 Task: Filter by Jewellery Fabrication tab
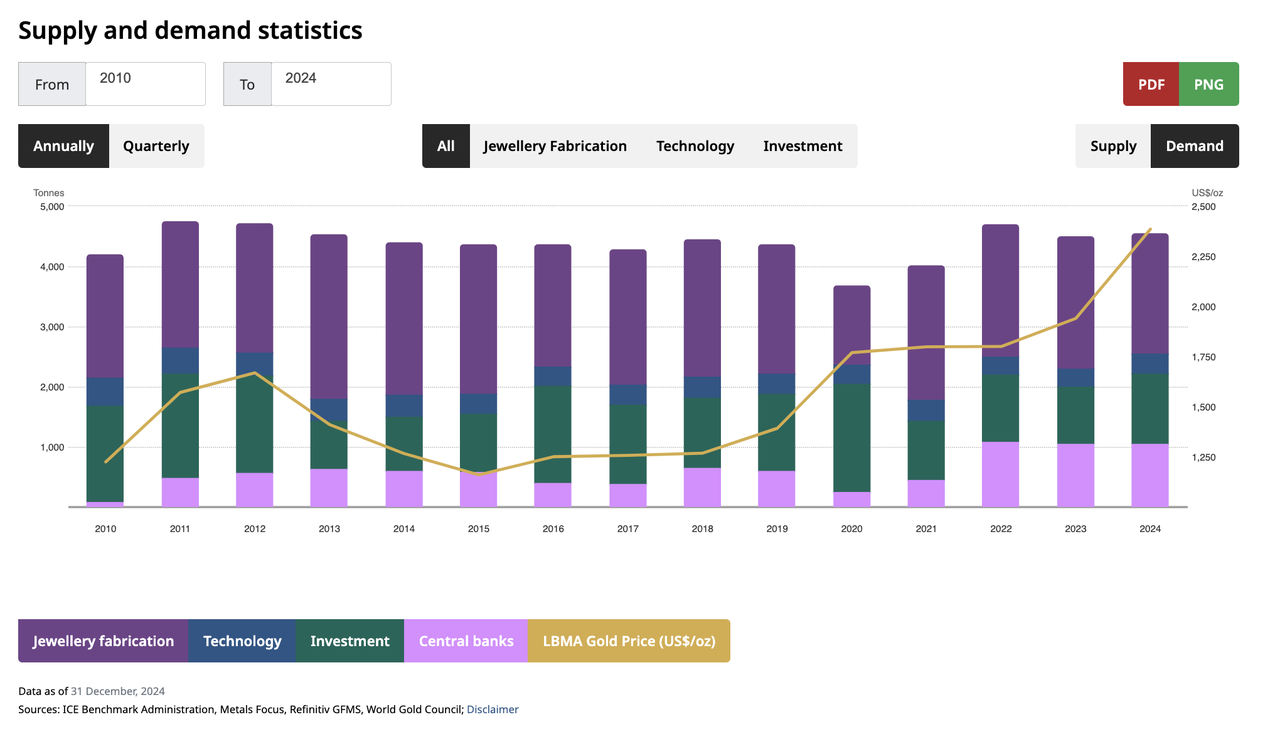click(555, 146)
